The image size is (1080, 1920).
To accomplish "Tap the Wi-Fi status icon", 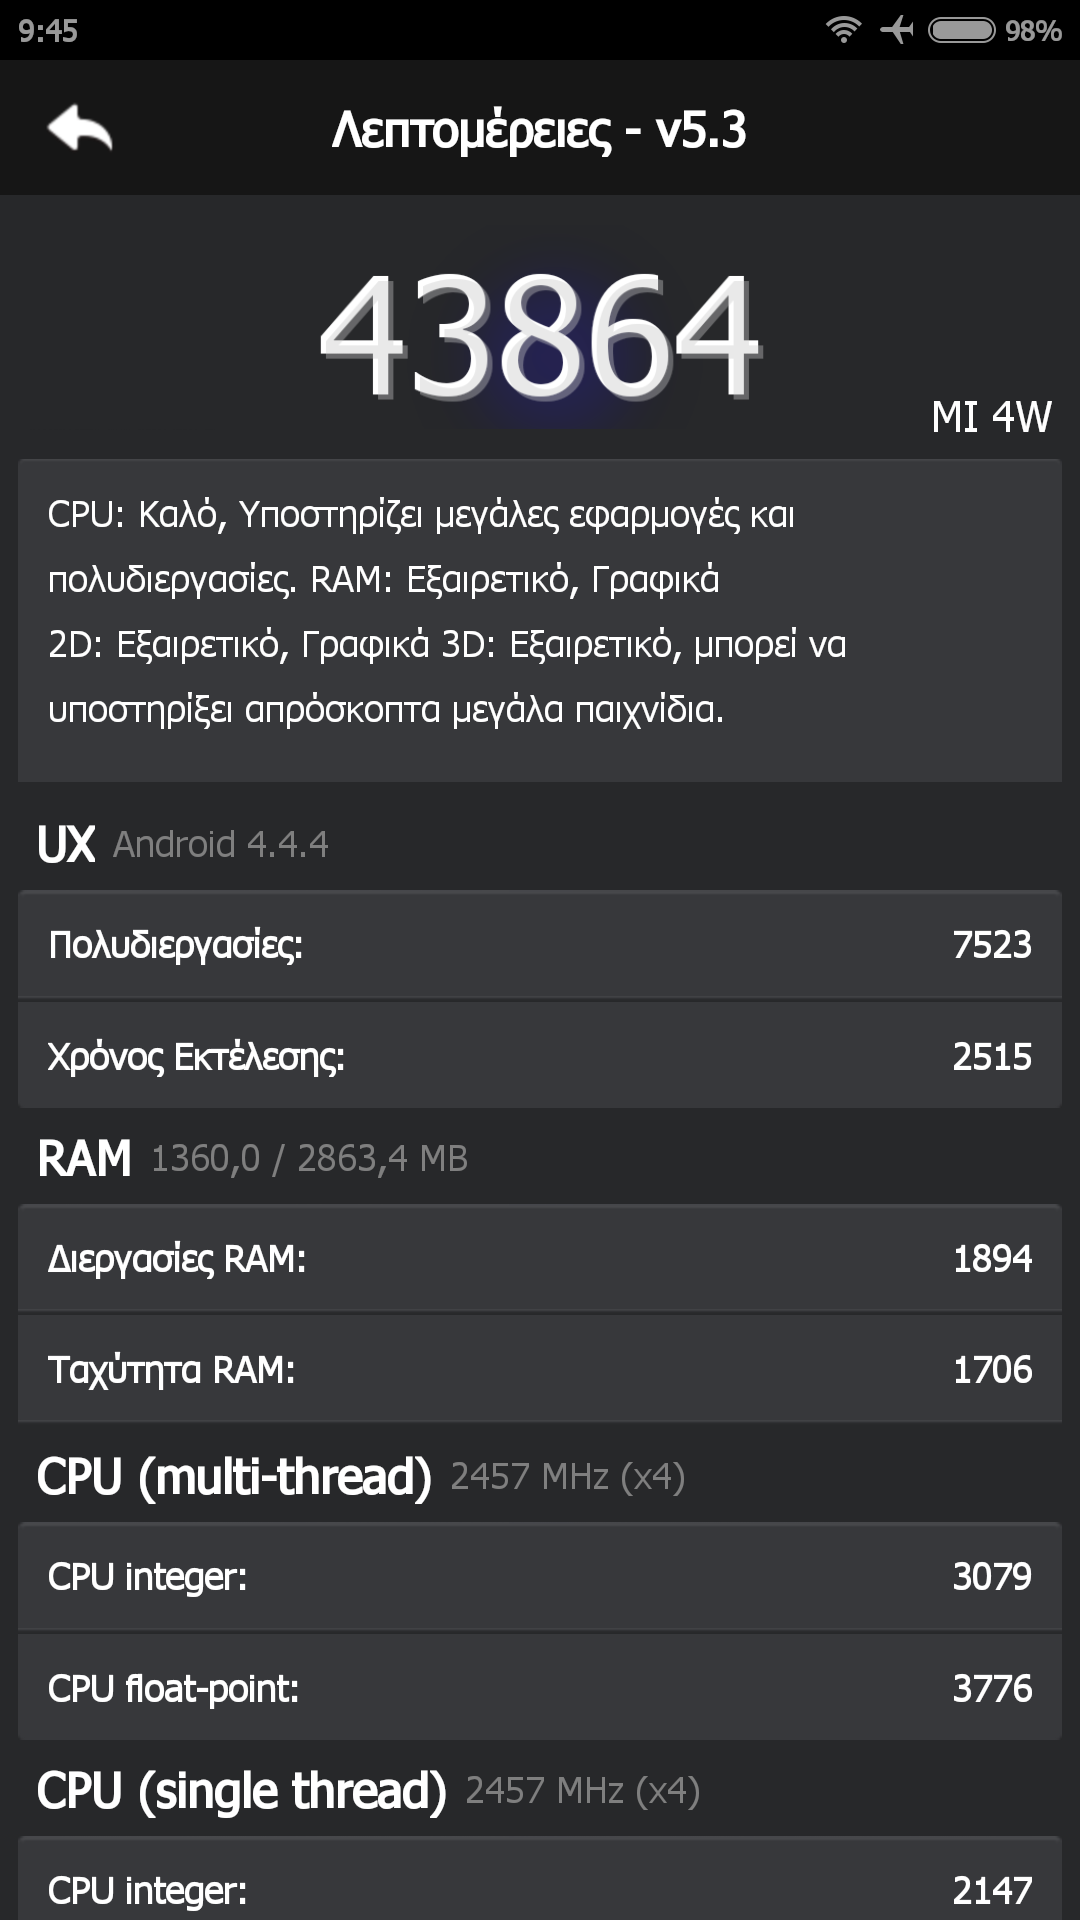I will (843, 30).
